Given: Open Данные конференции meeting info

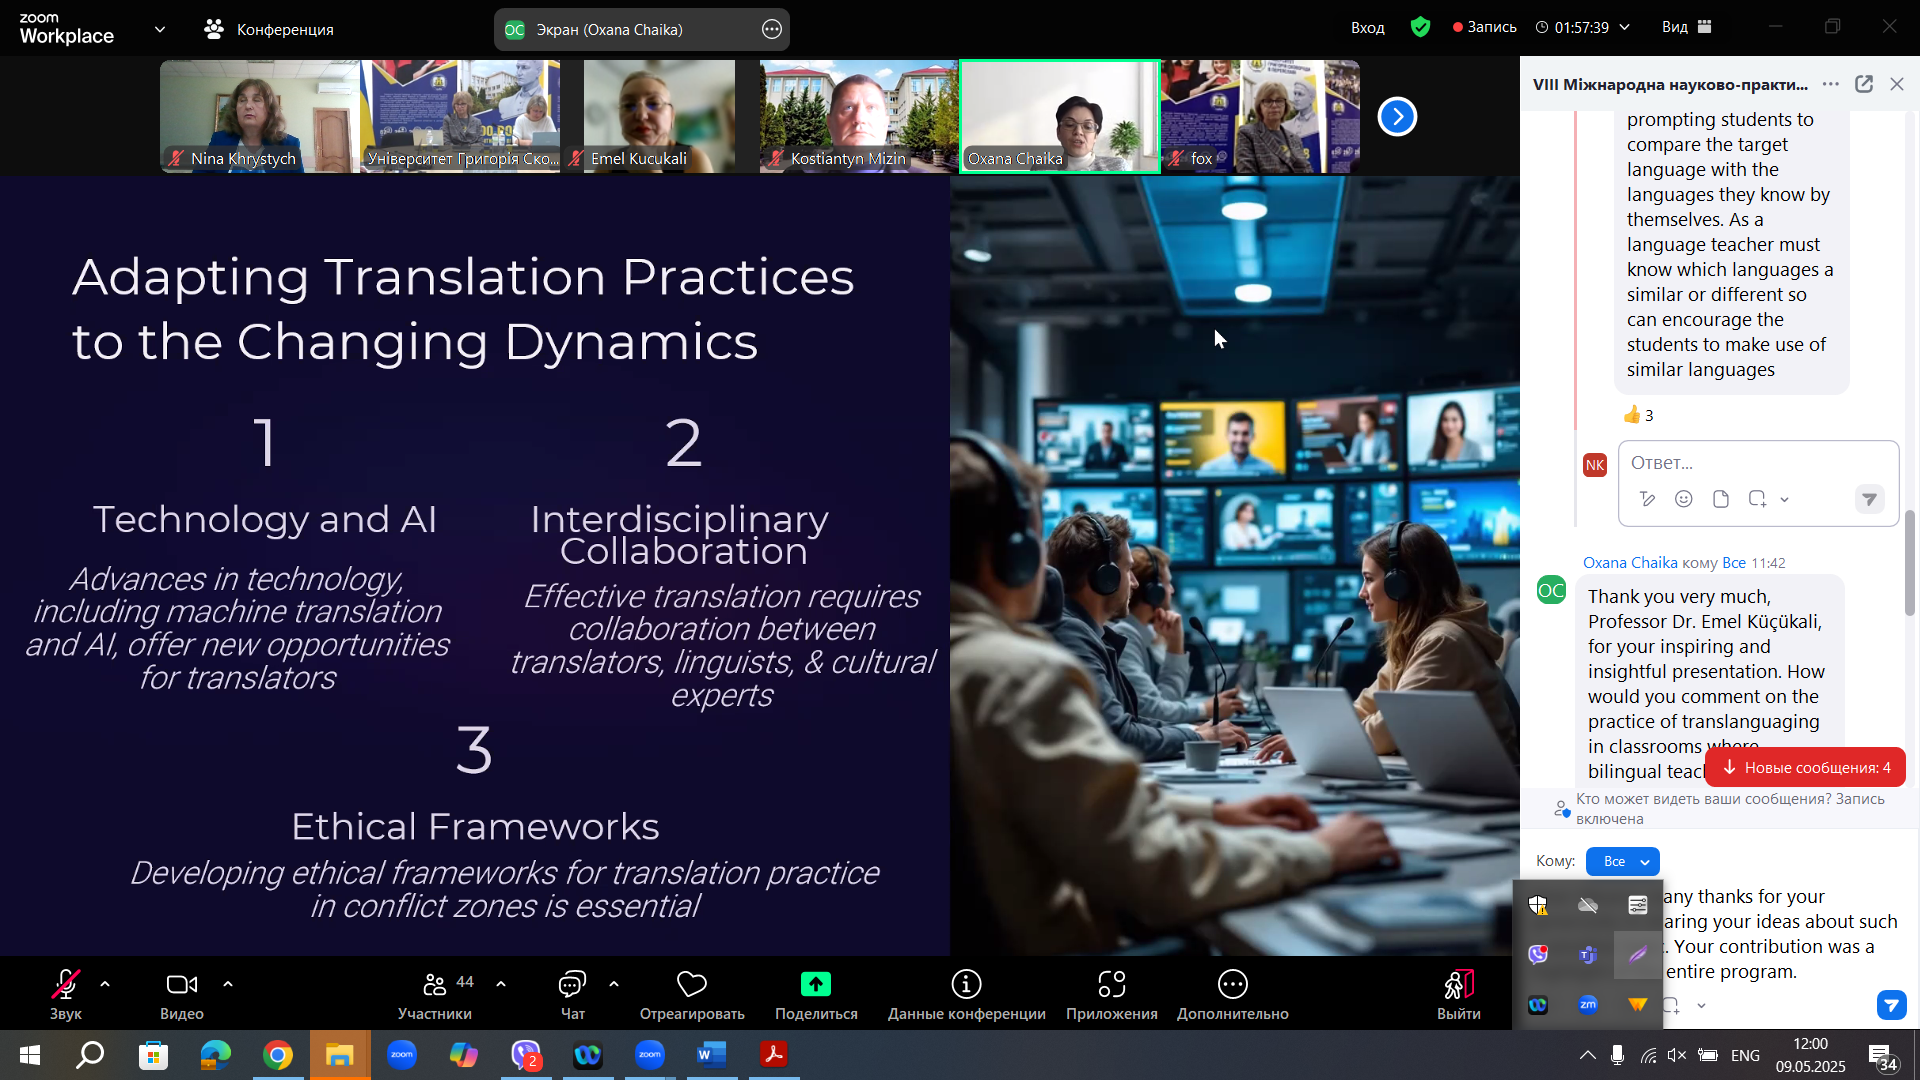Looking at the screenshot, I should coord(966,995).
